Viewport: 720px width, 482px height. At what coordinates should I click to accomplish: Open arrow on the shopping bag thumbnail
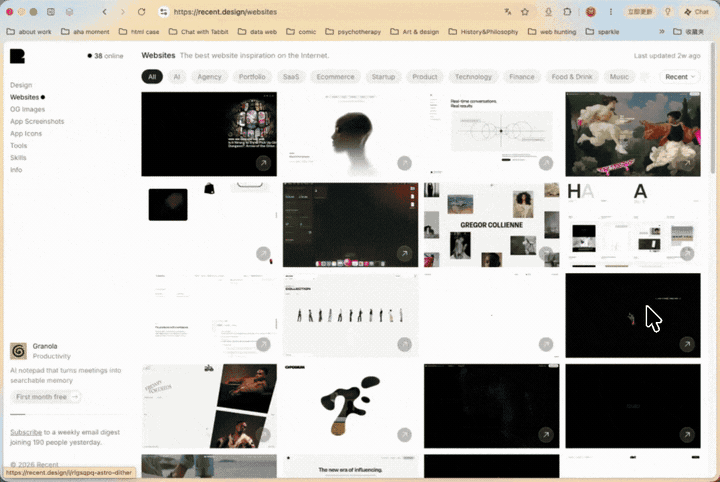tap(263, 253)
